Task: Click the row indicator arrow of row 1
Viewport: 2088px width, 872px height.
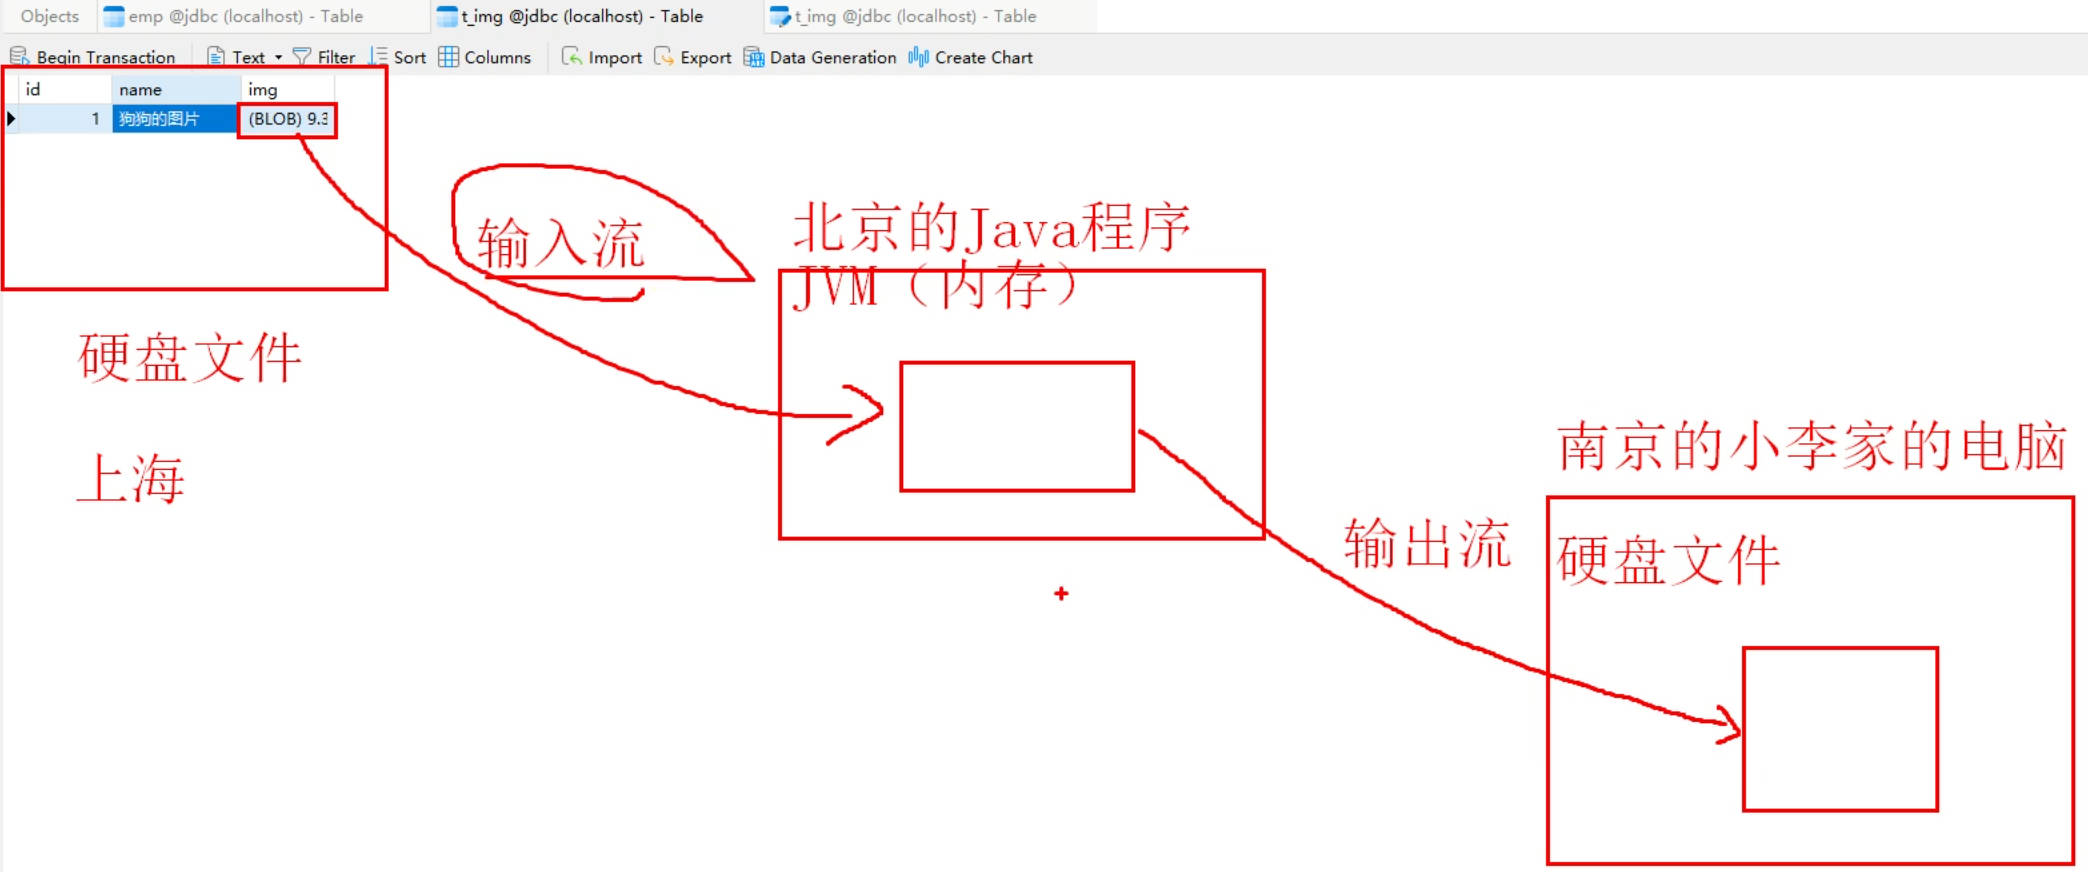Action: point(11,119)
